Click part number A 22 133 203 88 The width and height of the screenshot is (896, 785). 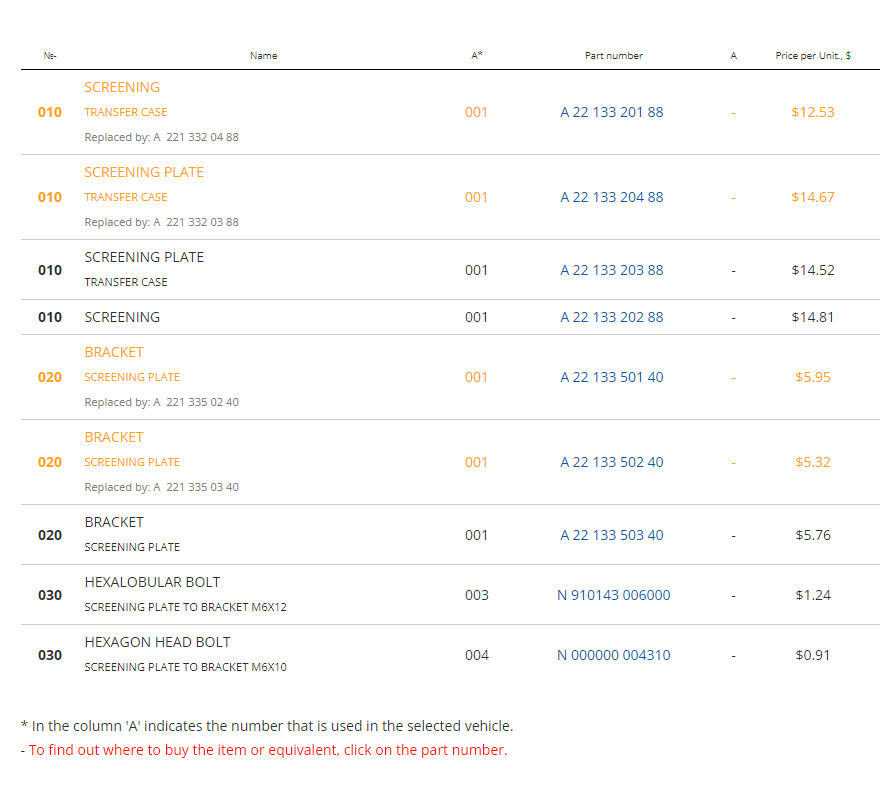[611, 270]
